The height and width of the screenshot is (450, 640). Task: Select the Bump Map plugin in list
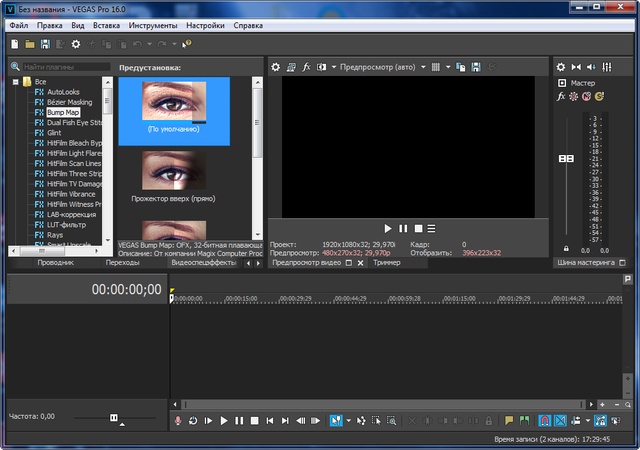(63, 112)
